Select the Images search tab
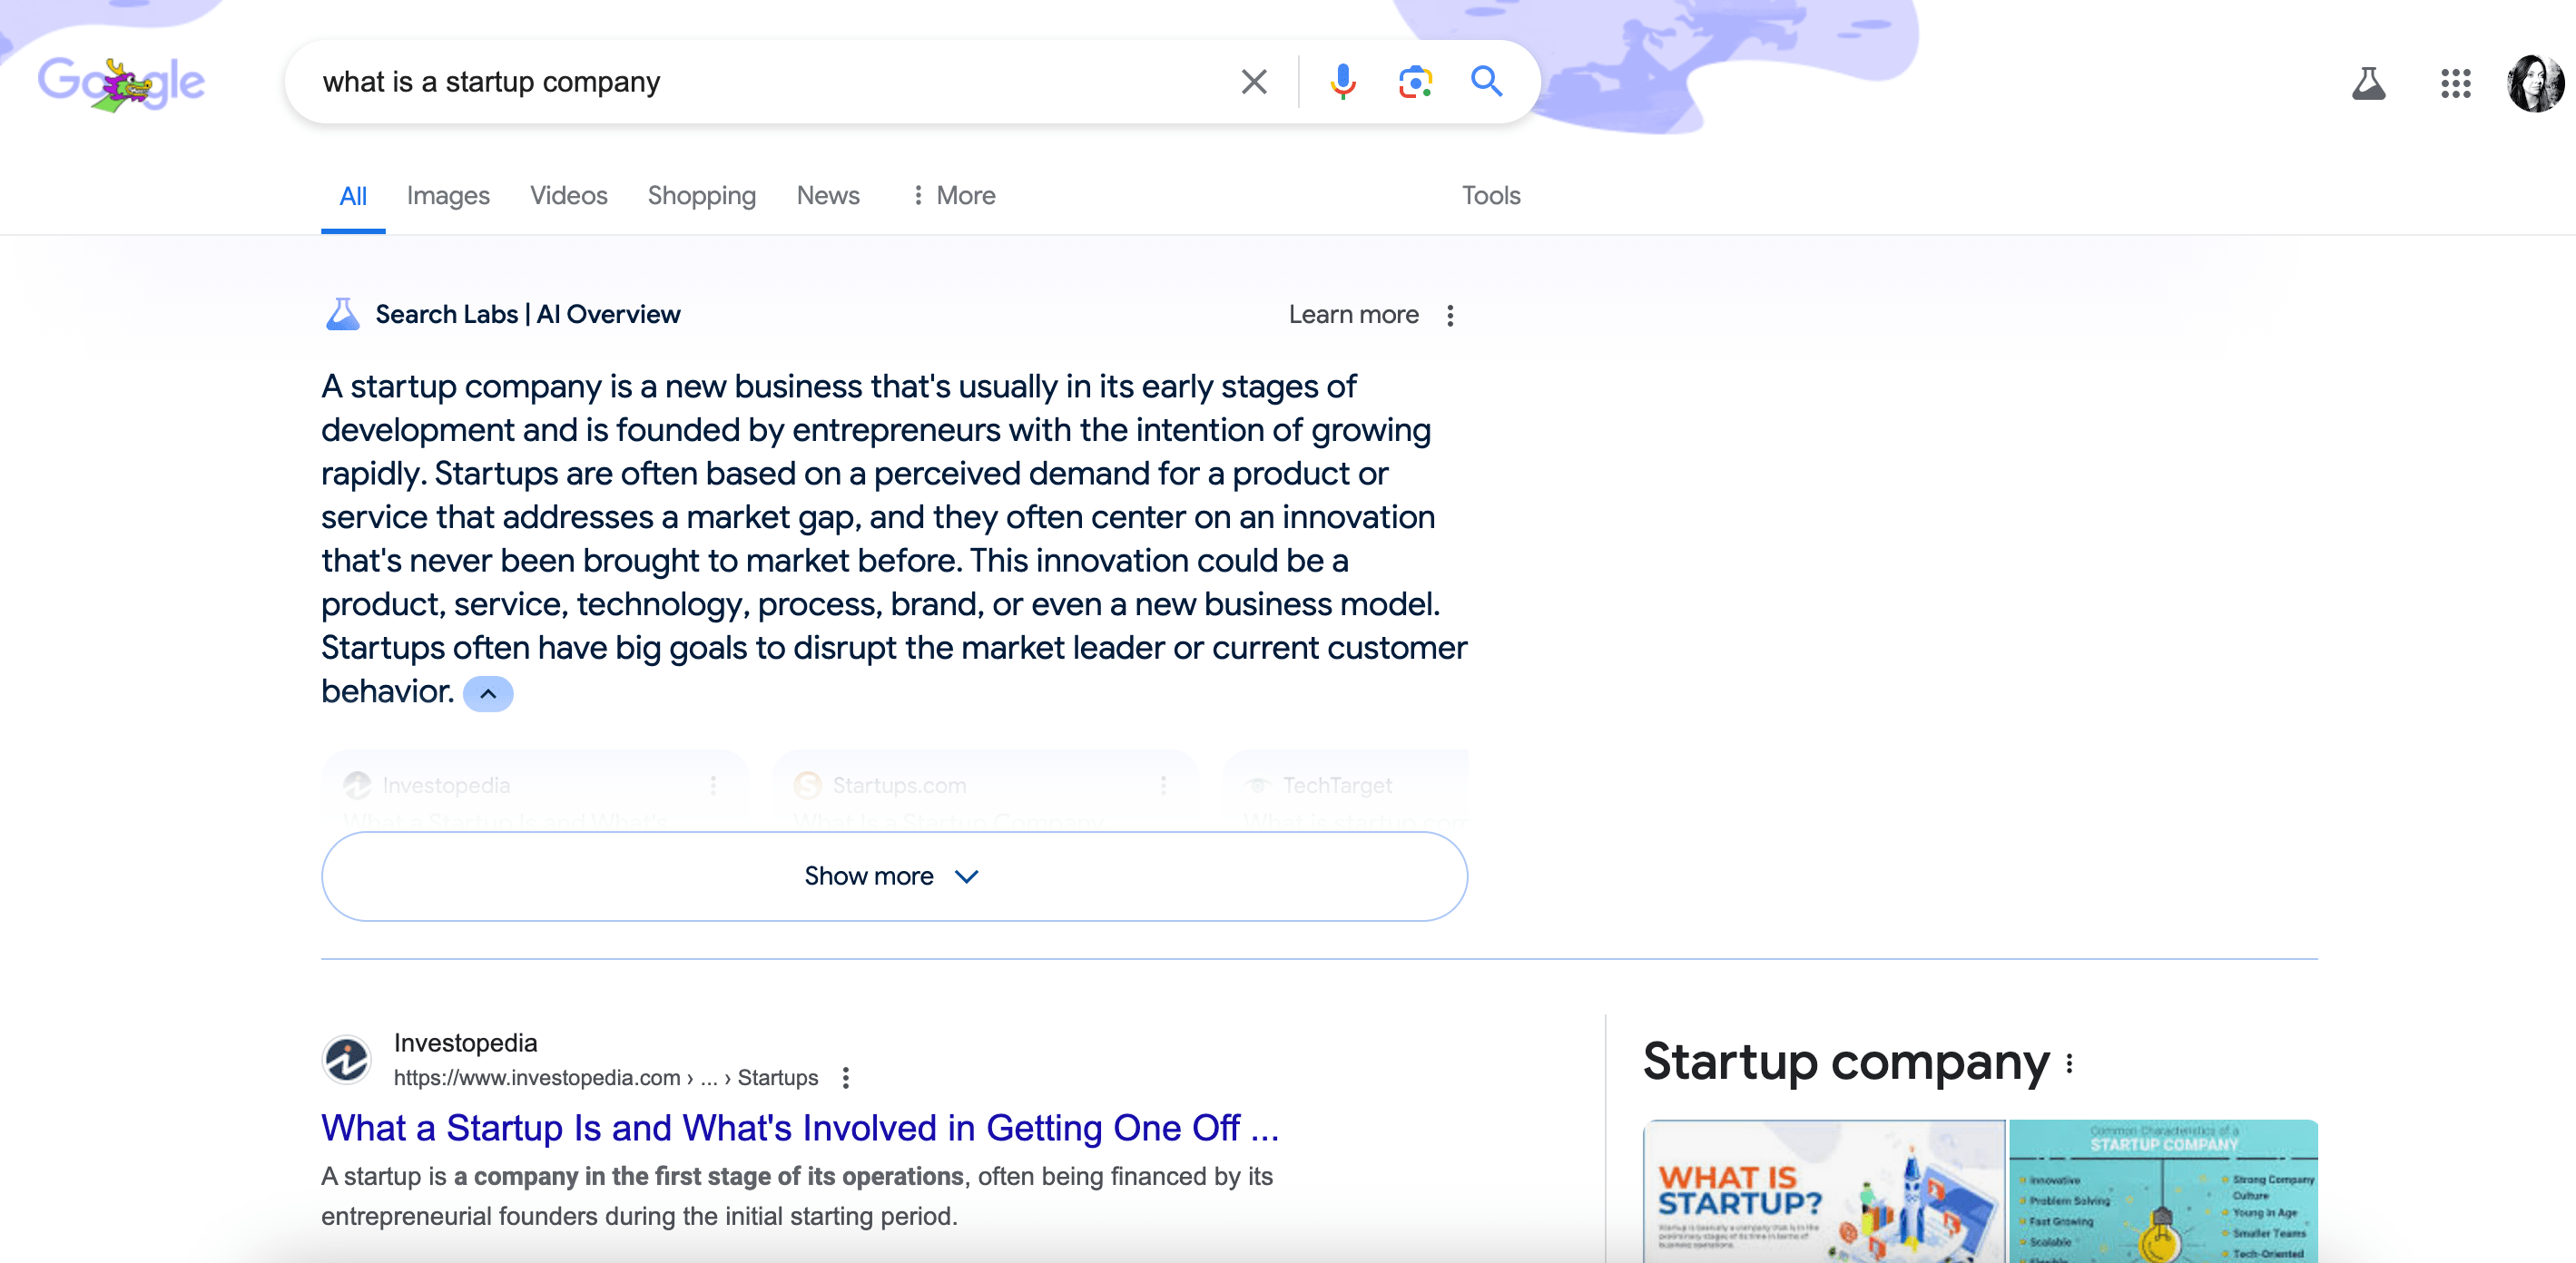The height and width of the screenshot is (1263, 2576). 448,195
